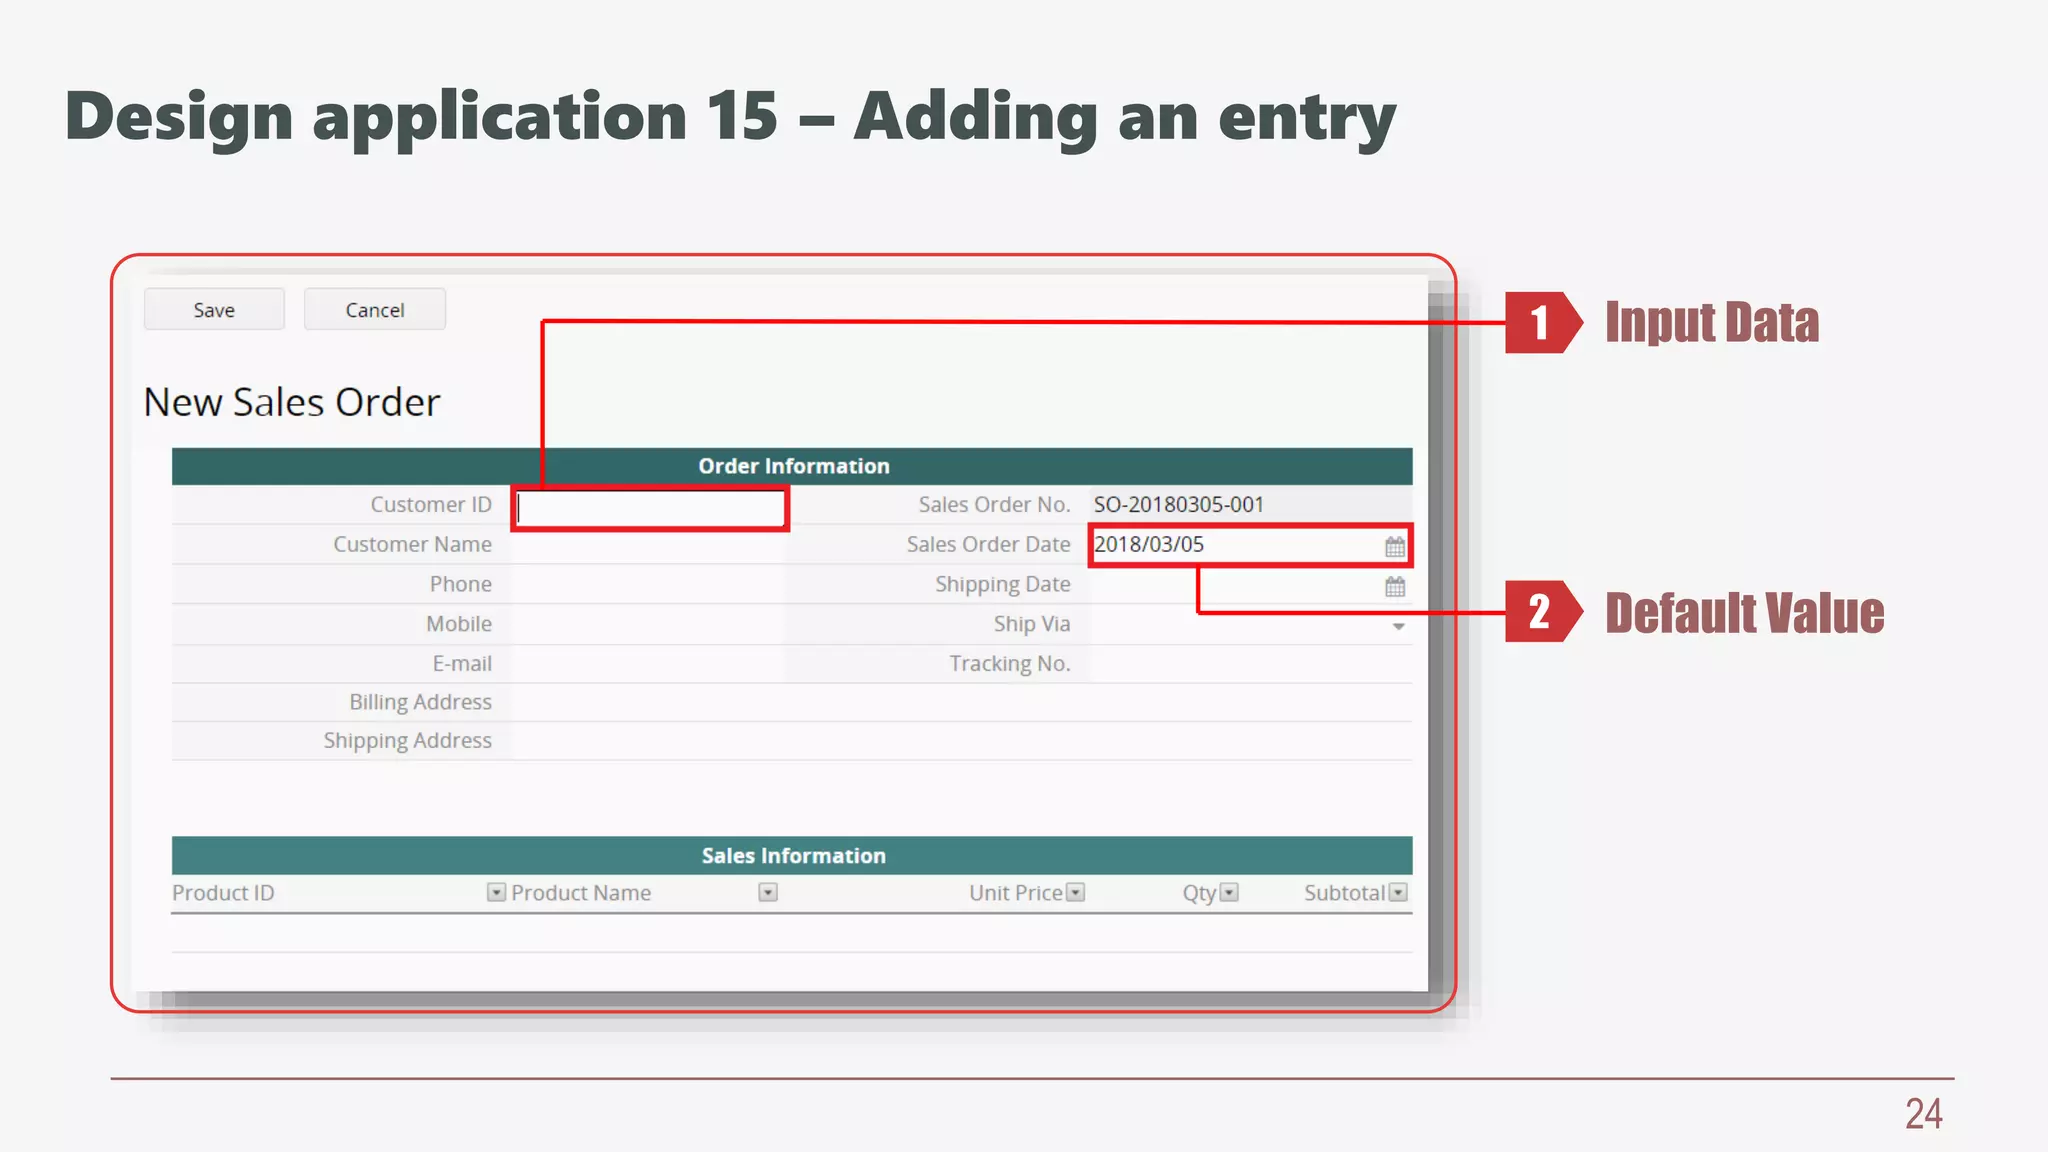Click the Order Information section header
The image size is (2048, 1152).
[792, 466]
